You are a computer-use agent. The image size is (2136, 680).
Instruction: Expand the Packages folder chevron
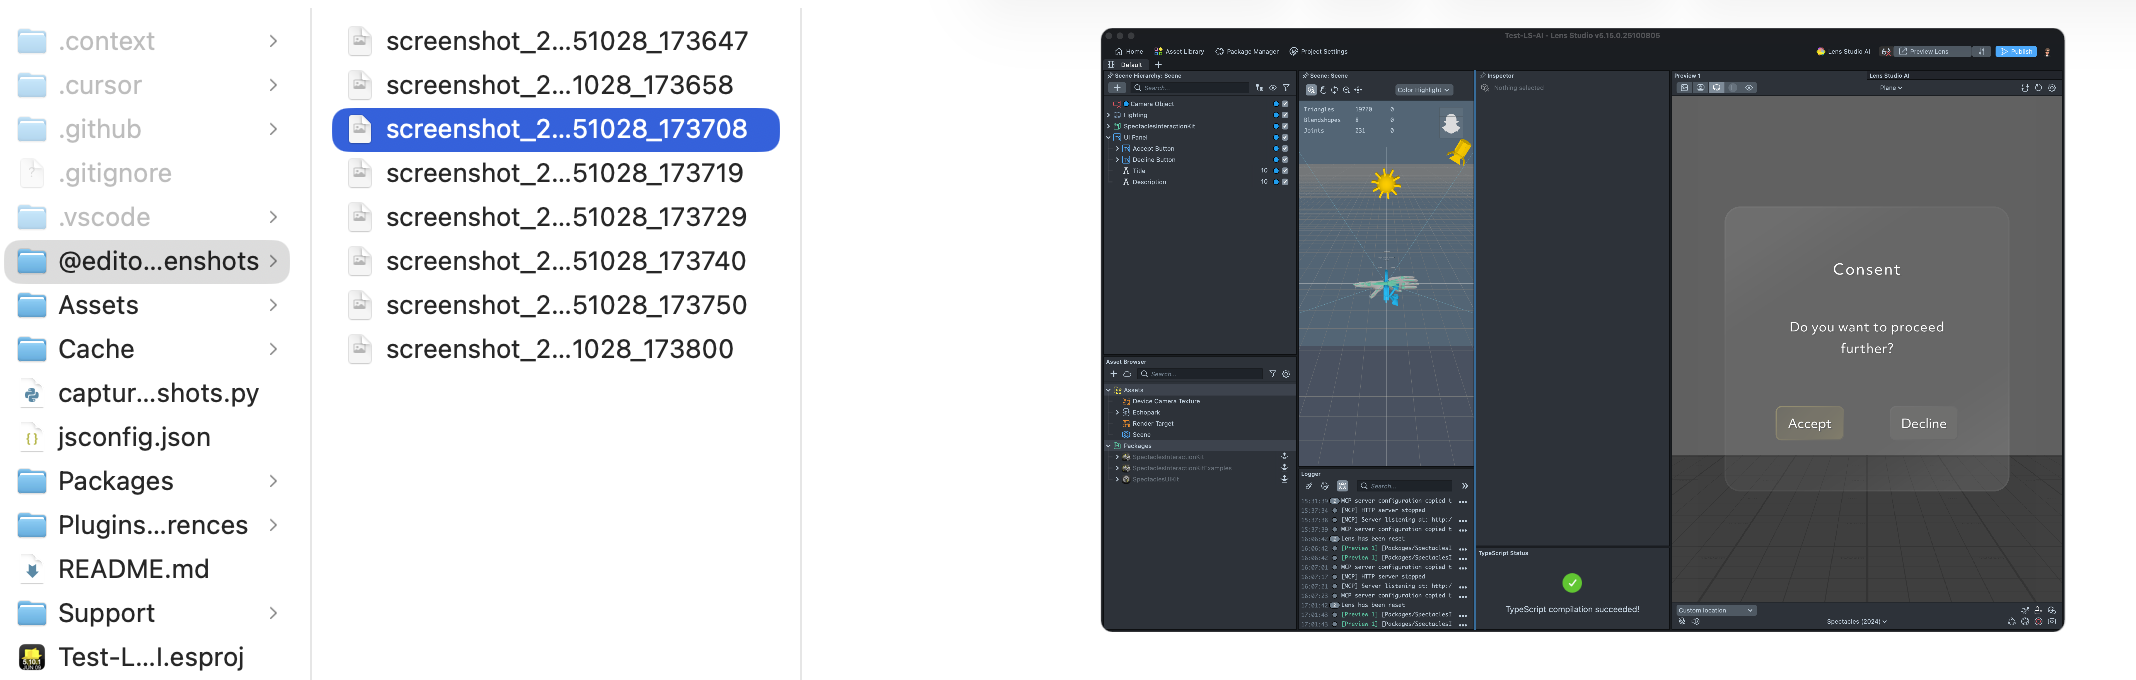[x=273, y=481]
